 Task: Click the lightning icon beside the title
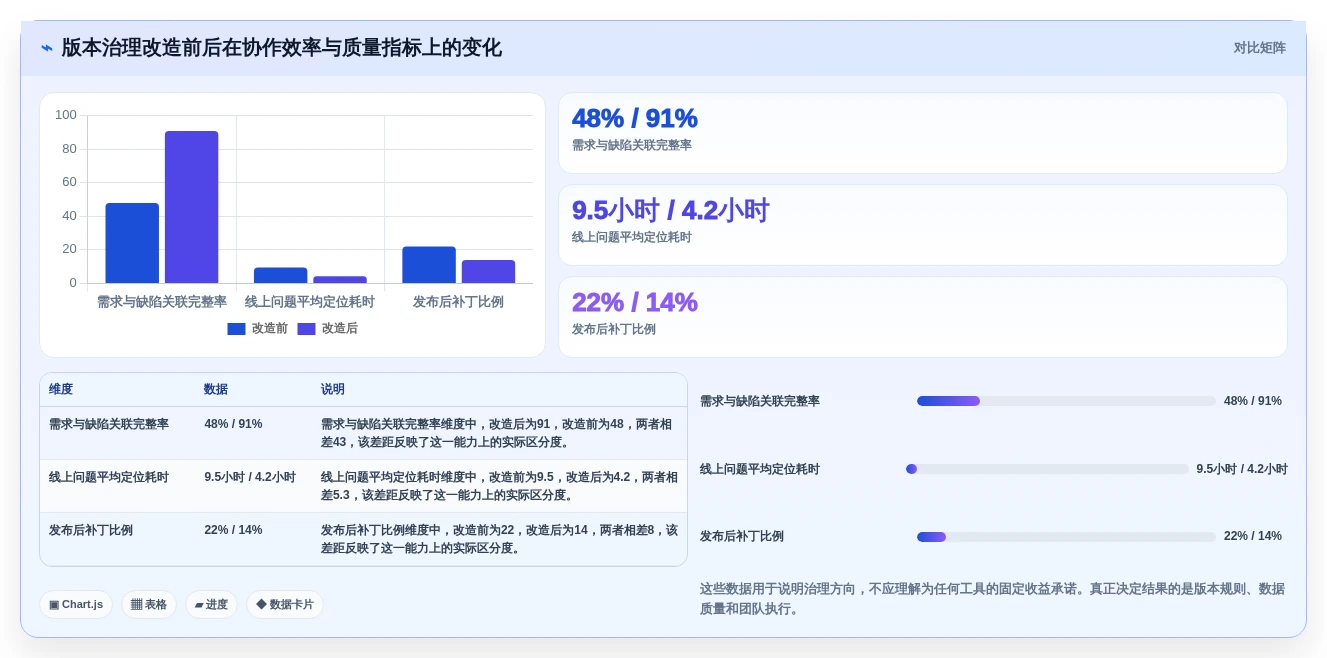click(47, 48)
